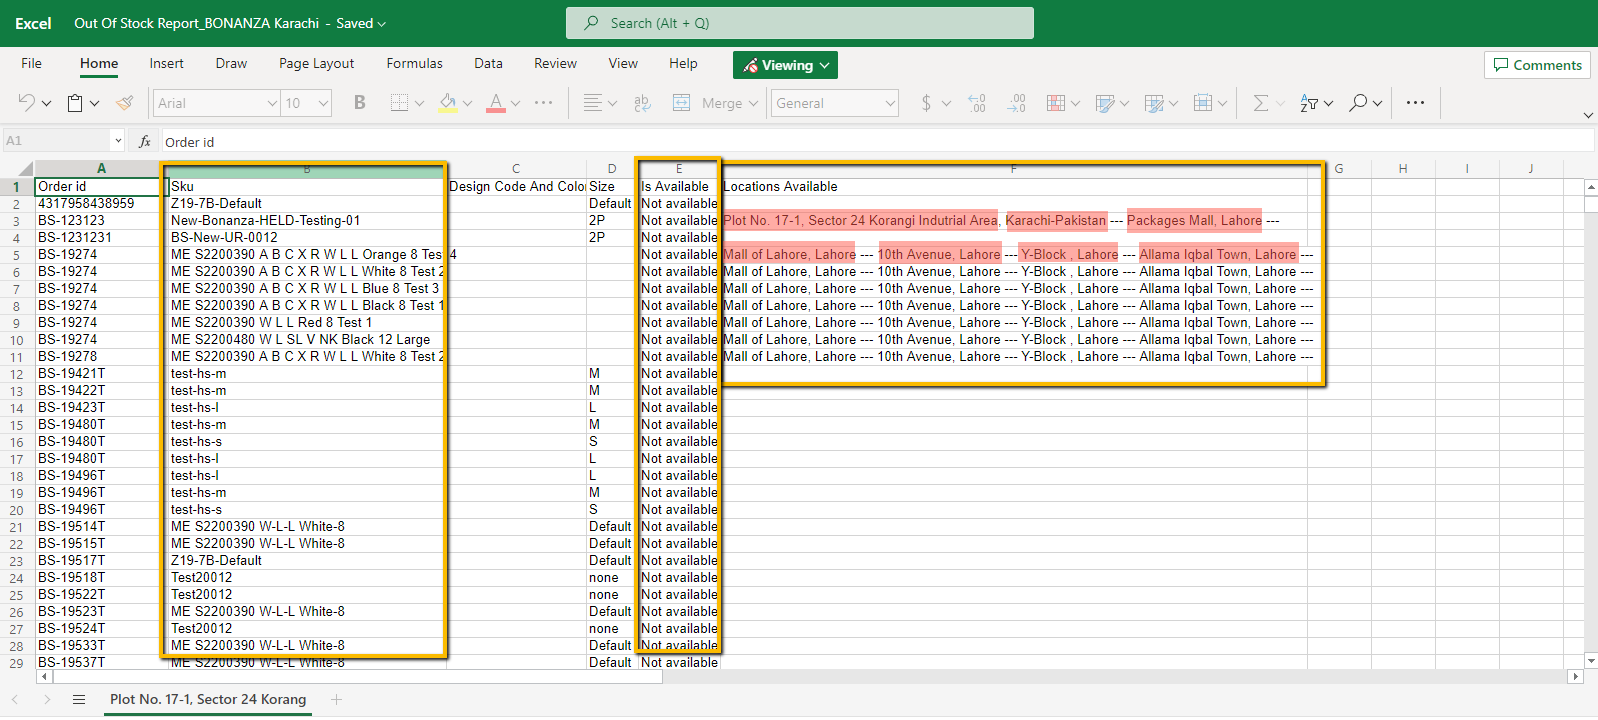
Task: Switch to the Page Layout tab
Action: tap(316, 63)
